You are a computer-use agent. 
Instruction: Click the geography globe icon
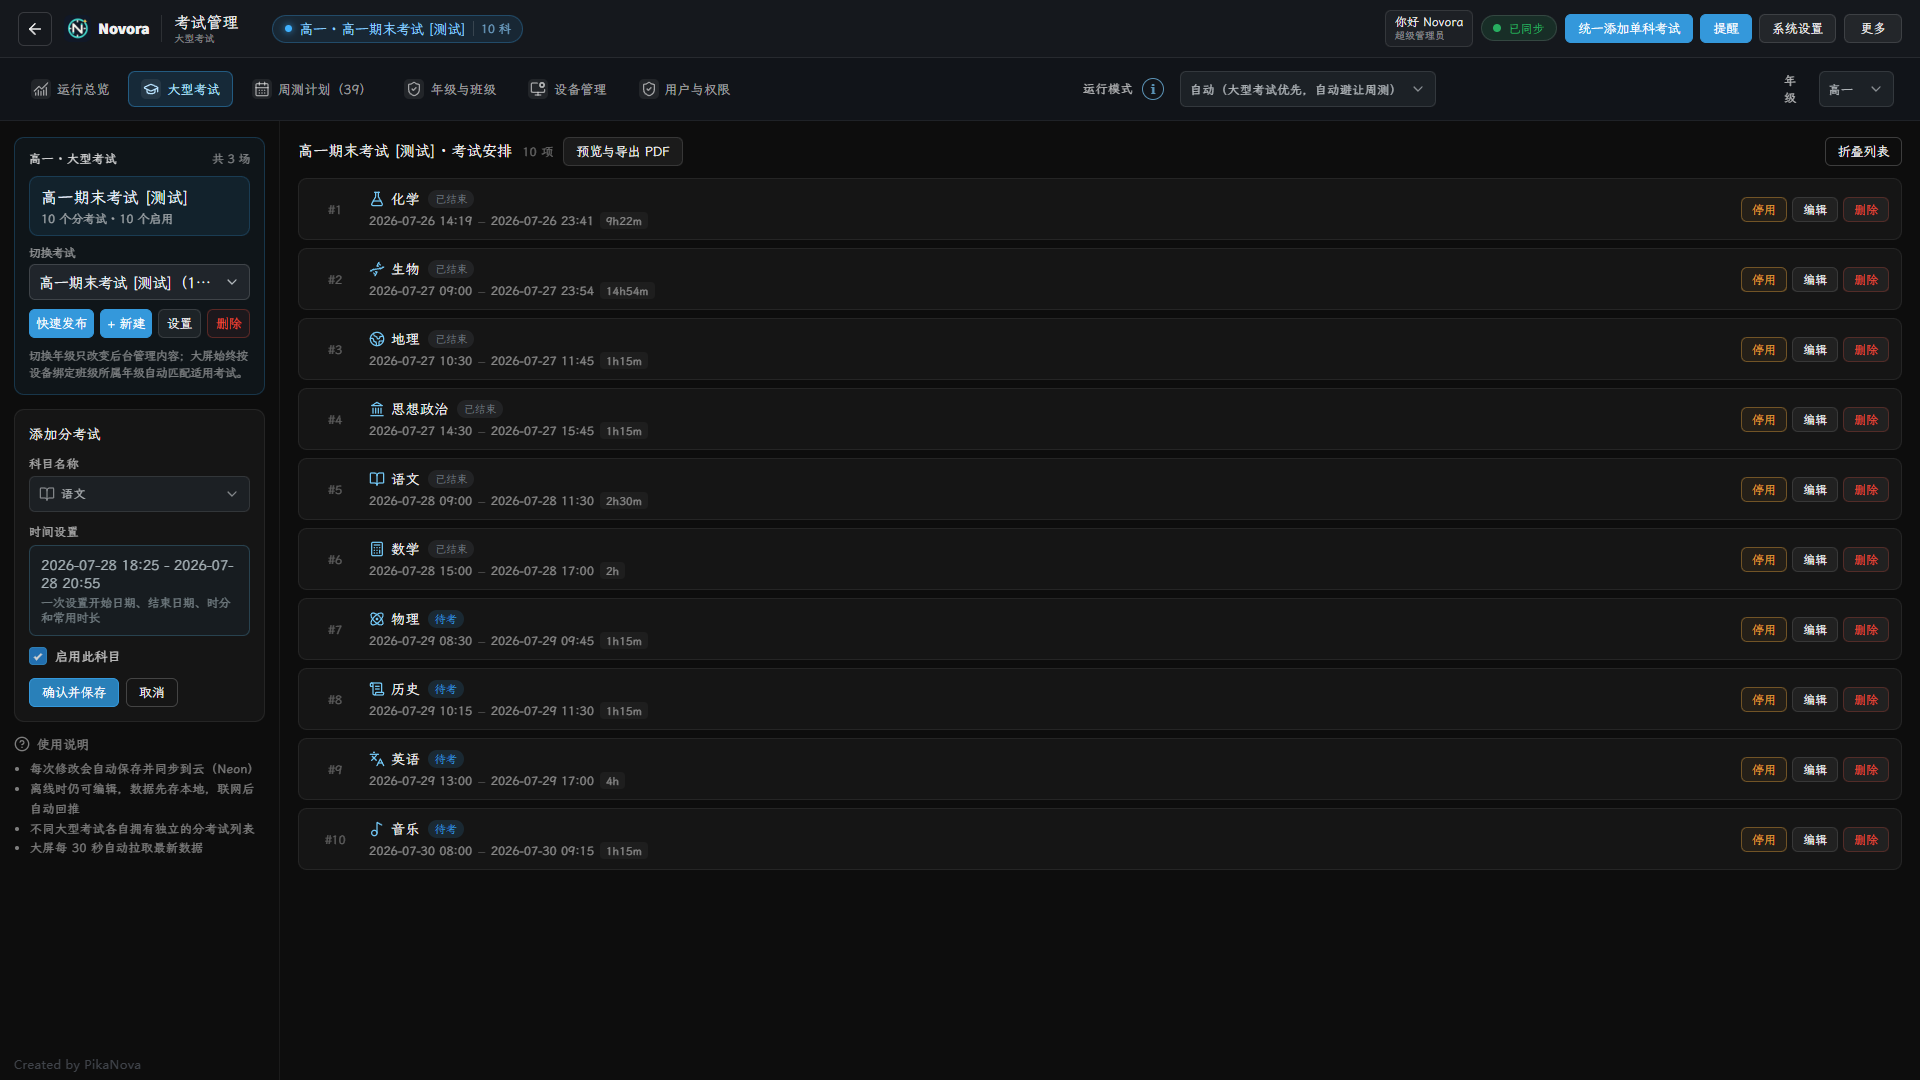pos(377,339)
